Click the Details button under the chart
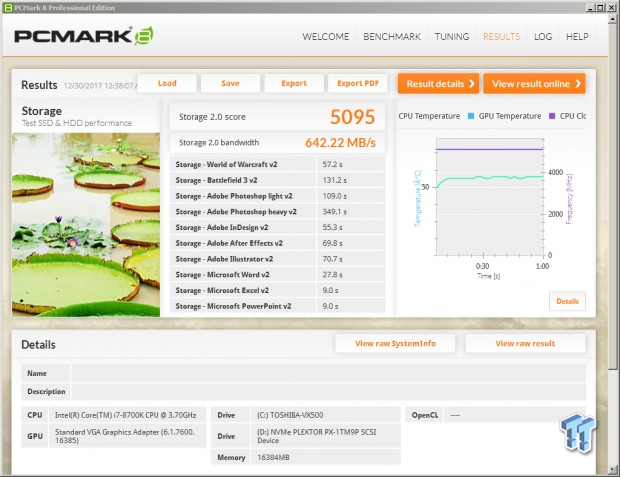This screenshot has width=620, height=477. coord(567,301)
